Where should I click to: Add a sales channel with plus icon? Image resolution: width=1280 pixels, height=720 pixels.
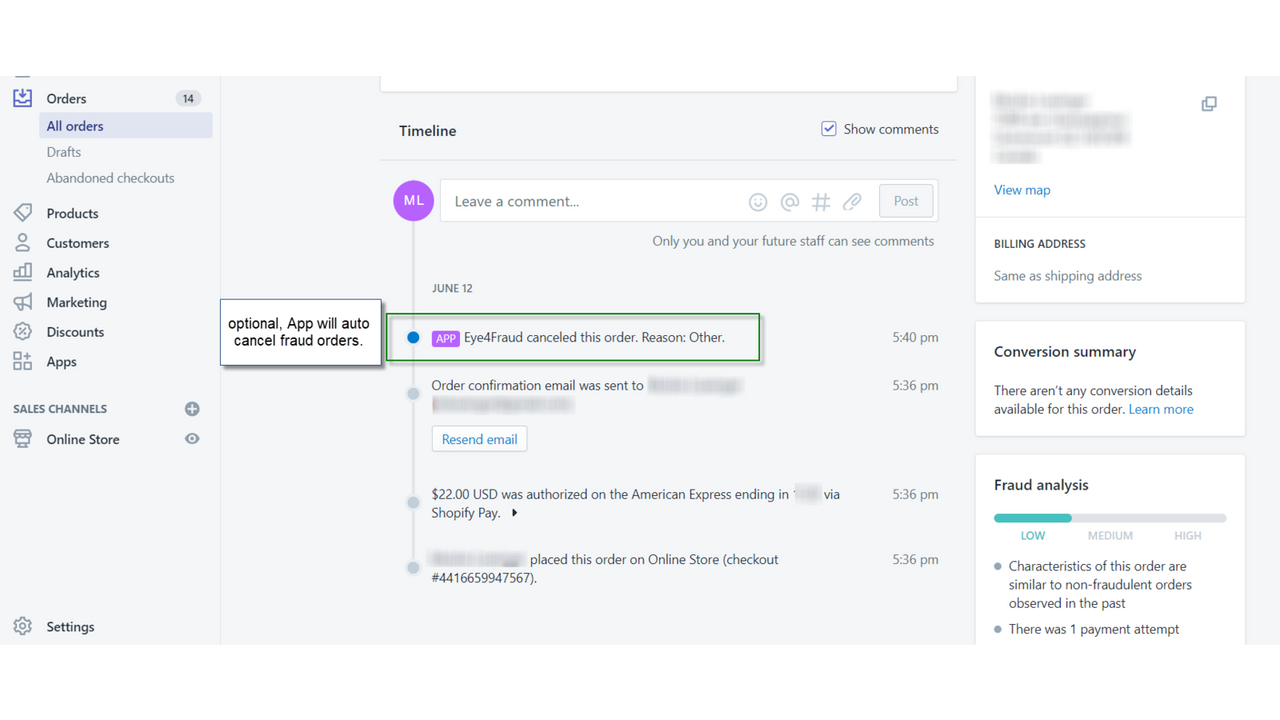pyautogui.click(x=192, y=409)
